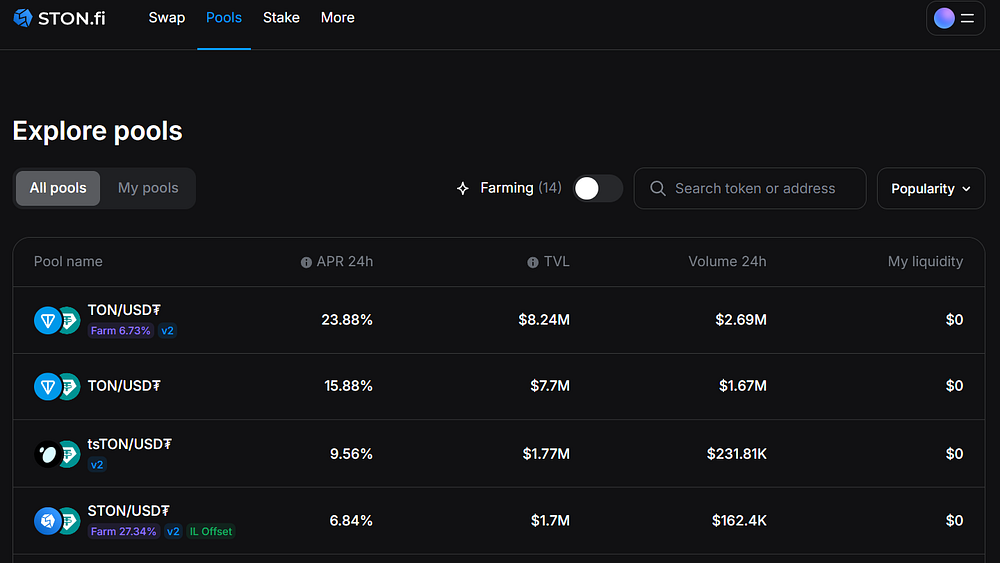Go to the Swap tab

click(166, 18)
